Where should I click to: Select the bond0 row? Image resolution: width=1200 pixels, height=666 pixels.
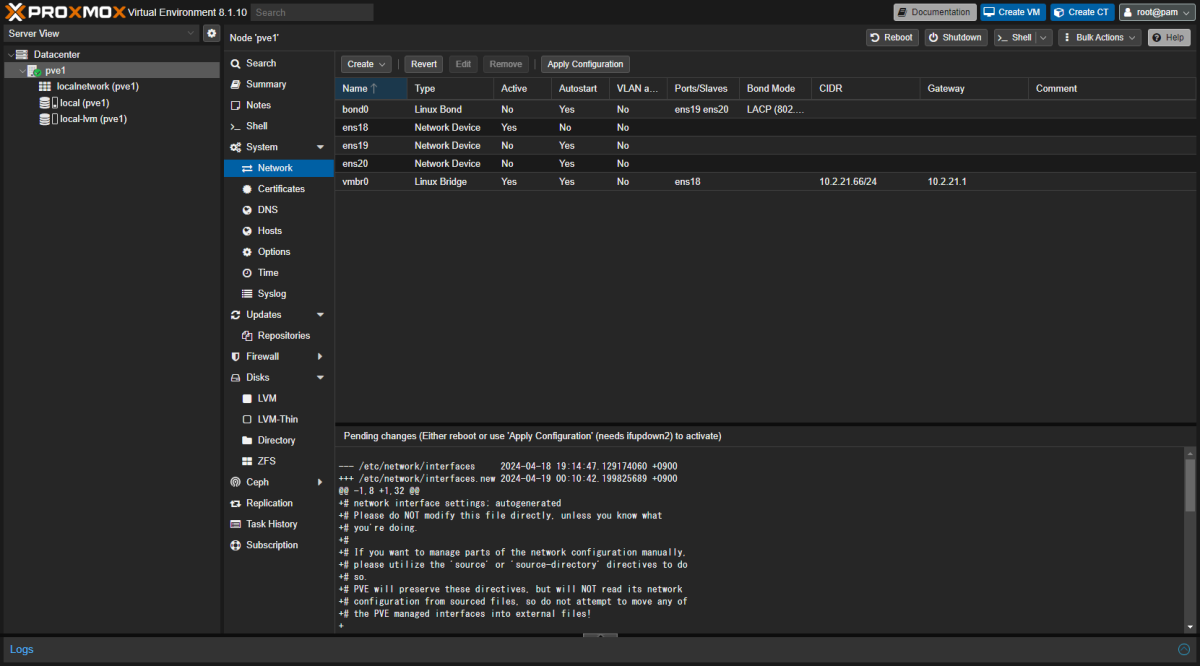[765, 109]
